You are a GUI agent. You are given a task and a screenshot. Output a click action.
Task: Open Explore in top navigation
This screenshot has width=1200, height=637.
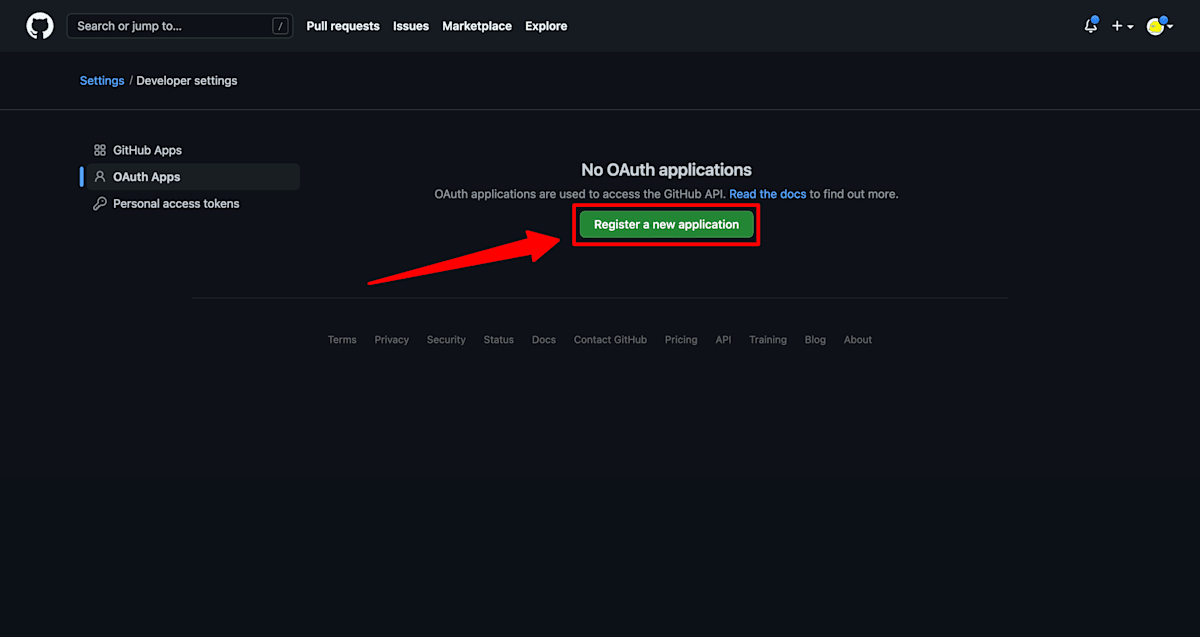[x=546, y=26]
